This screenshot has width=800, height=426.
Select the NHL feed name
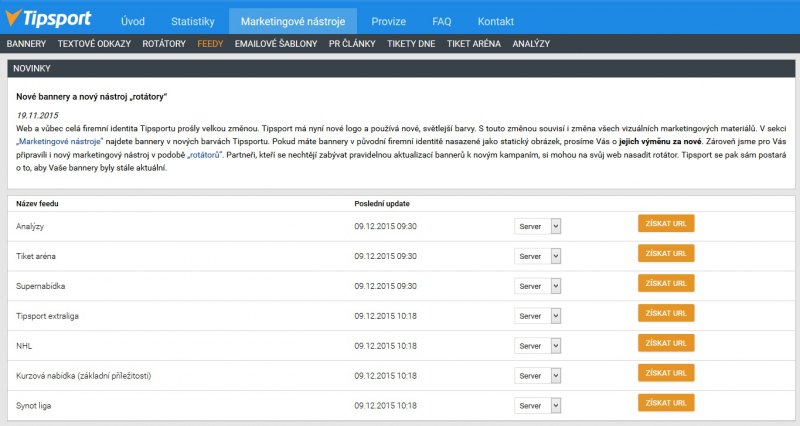click(x=24, y=346)
